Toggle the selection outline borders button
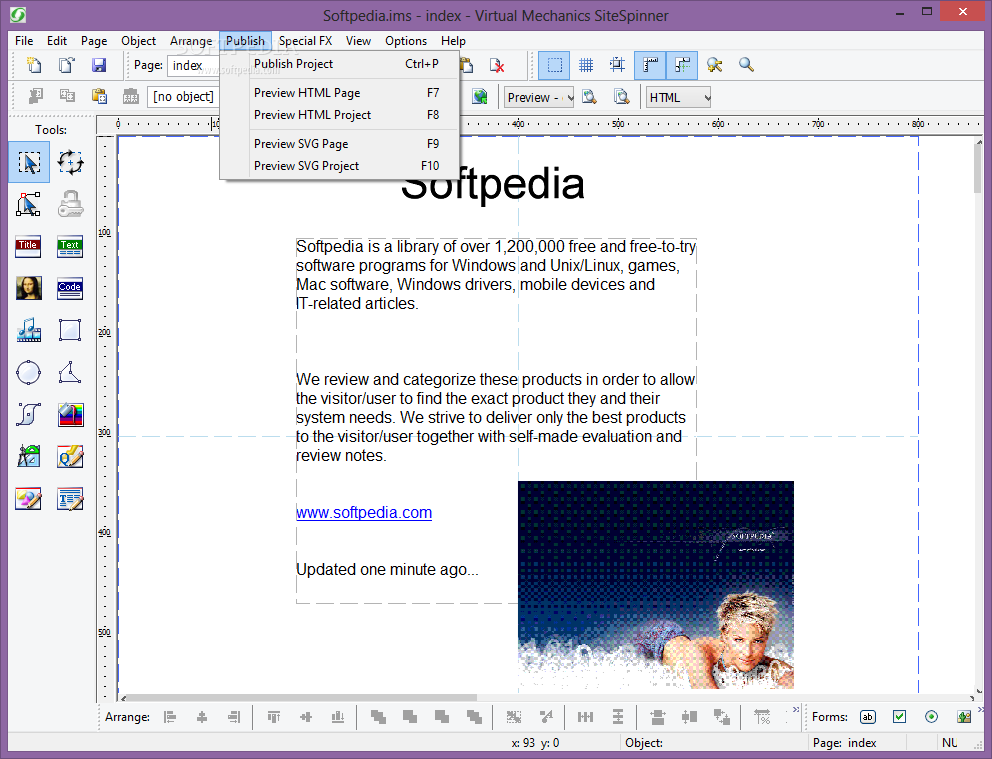Image resolution: width=992 pixels, height=759 pixels. click(554, 65)
